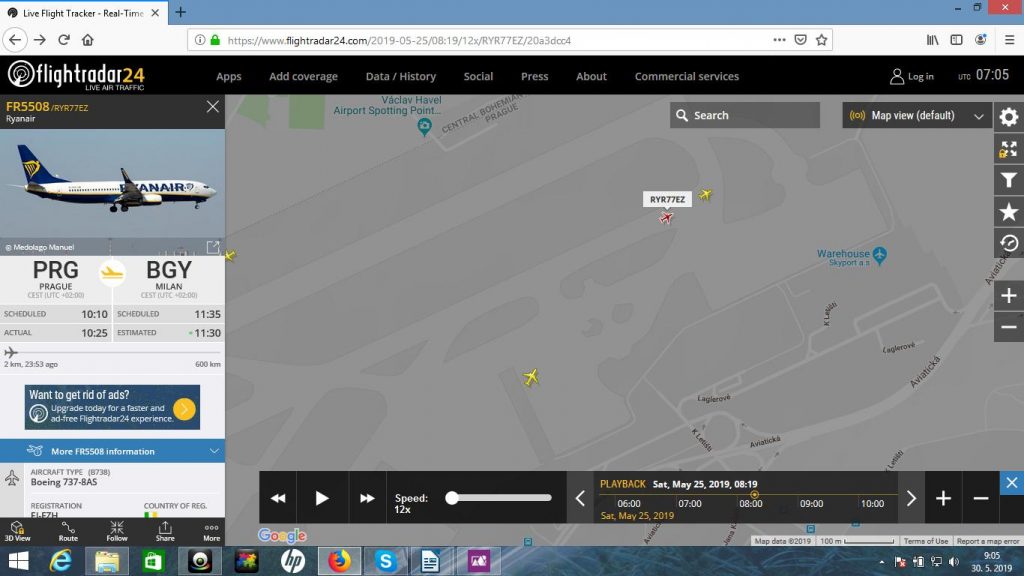The width and height of the screenshot is (1024, 576).
Task: Open the flight filter funnel icon
Action: [x=1009, y=180]
